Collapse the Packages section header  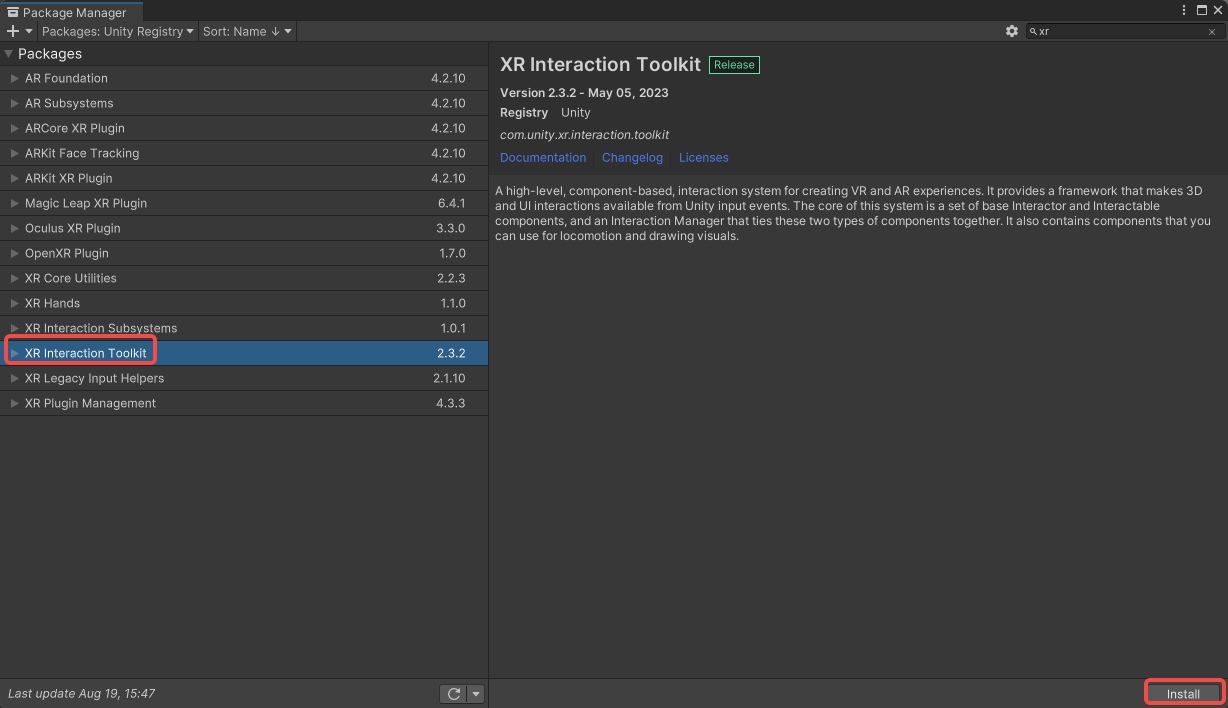point(9,54)
